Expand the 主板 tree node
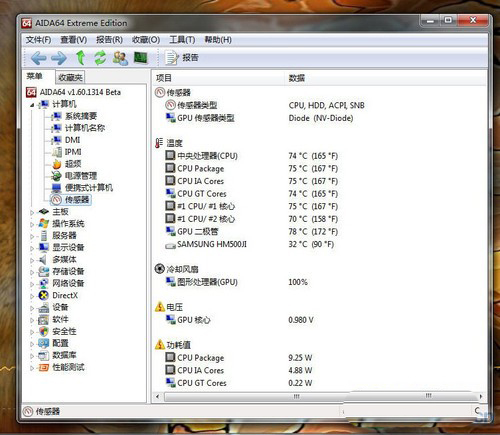The height and width of the screenshot is (435, 500). tap(32, 212)
